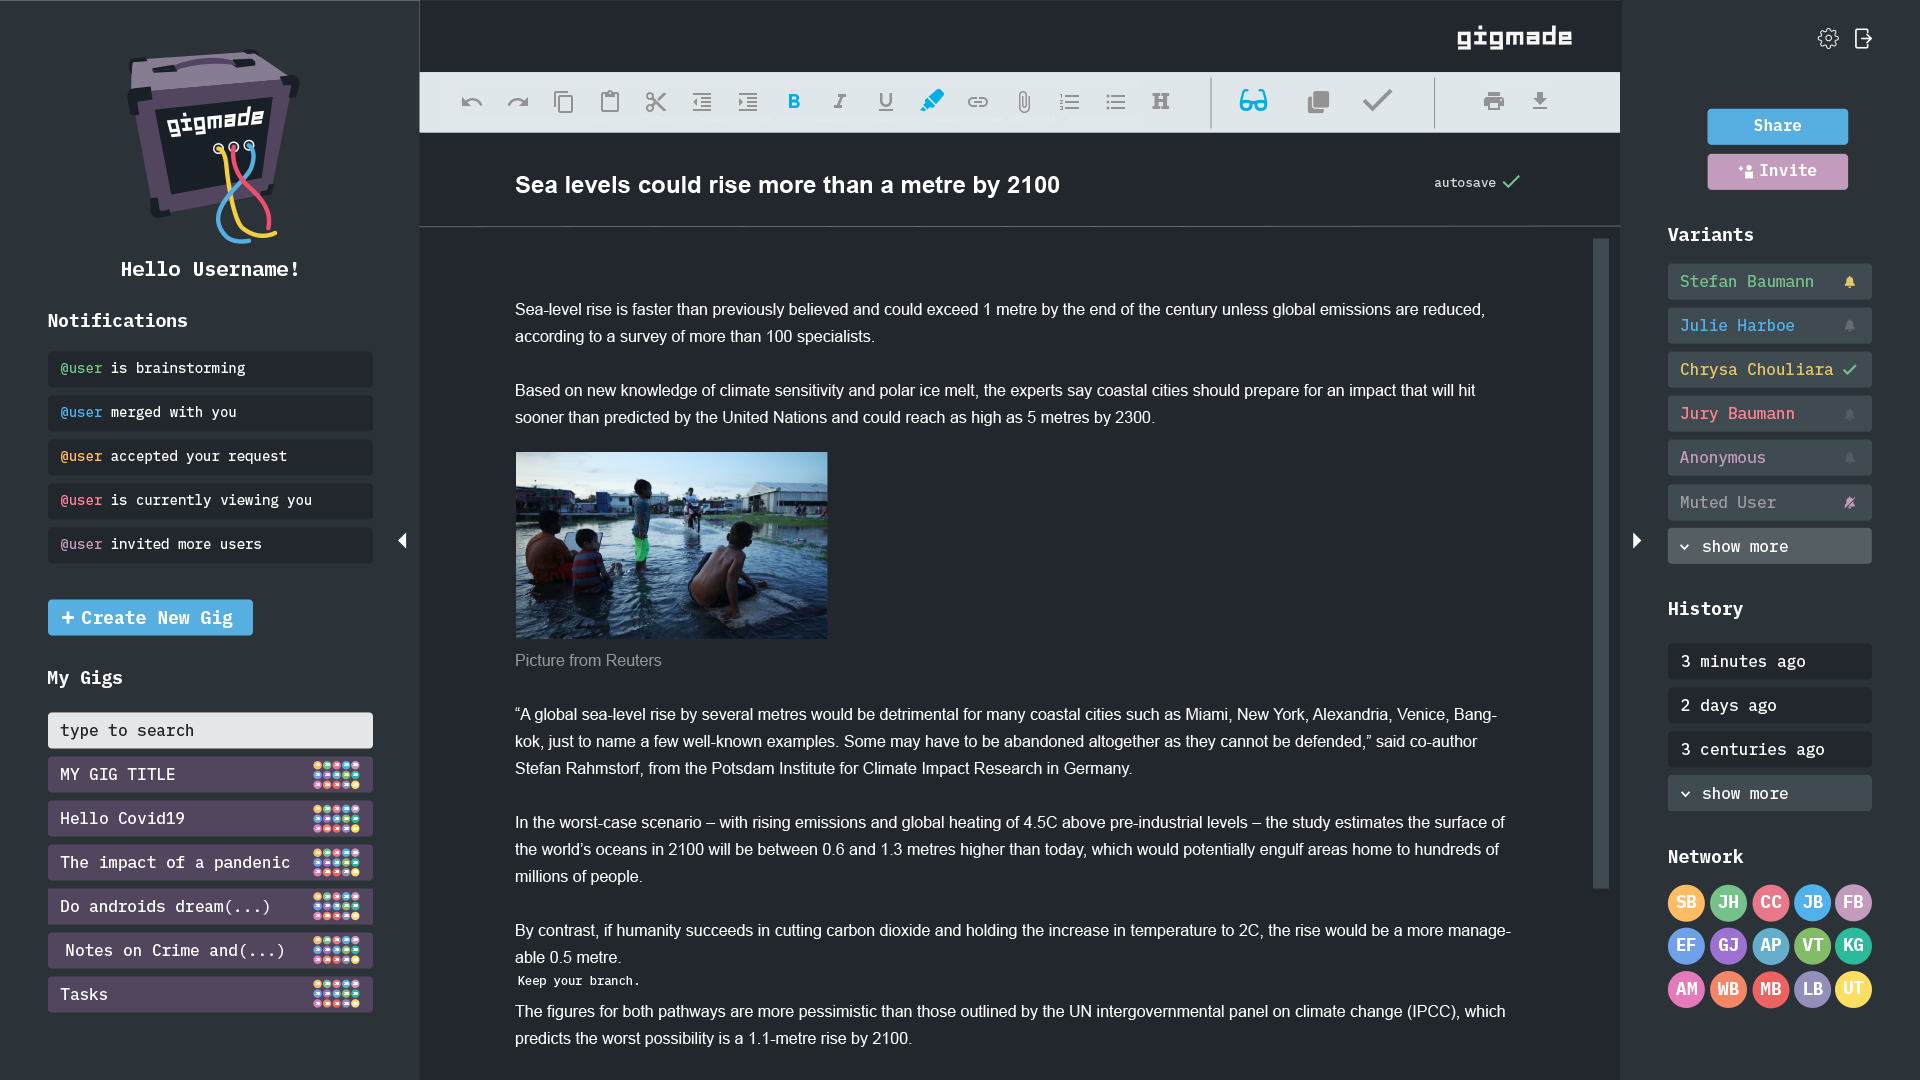This screenshot has height=1080, width=1920.
Task: Toggle bold formatting
Action: [794, 102]
